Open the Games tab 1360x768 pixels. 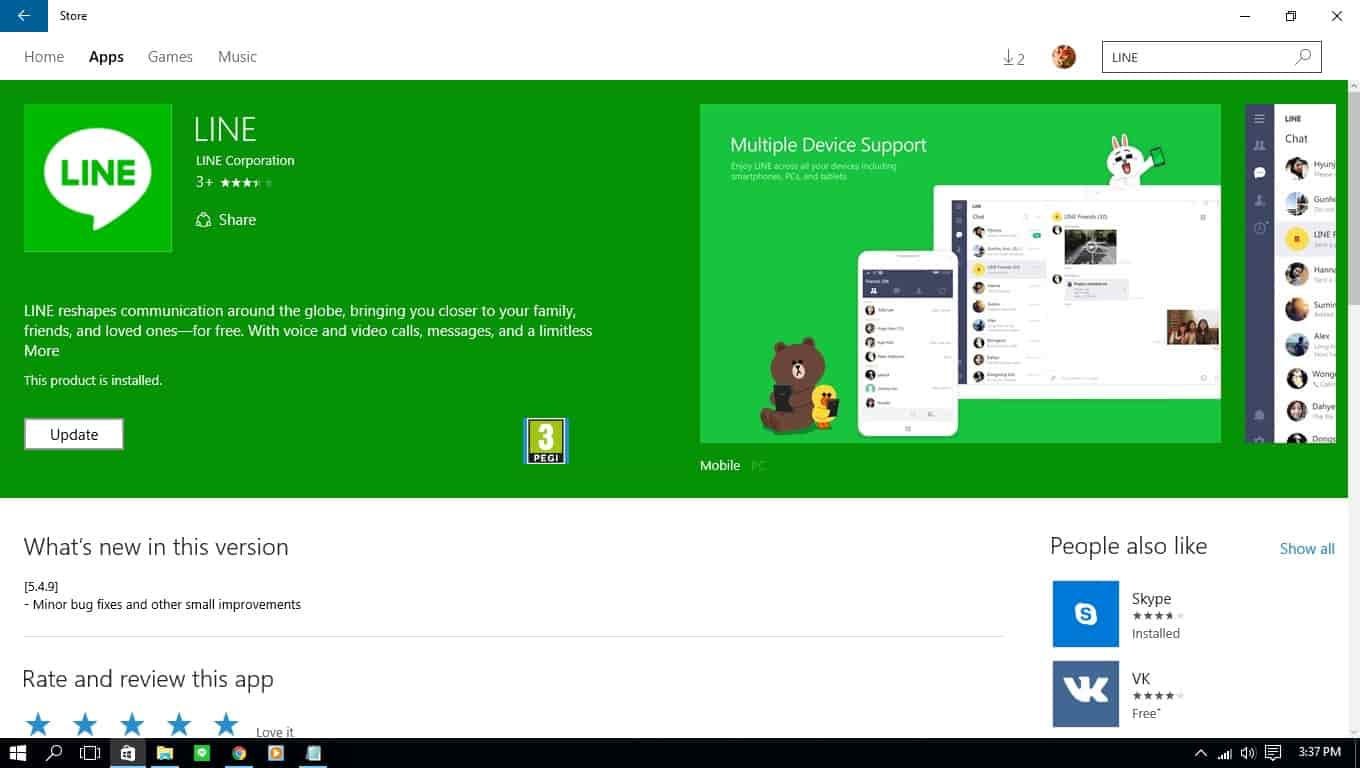tap(170, 57)
